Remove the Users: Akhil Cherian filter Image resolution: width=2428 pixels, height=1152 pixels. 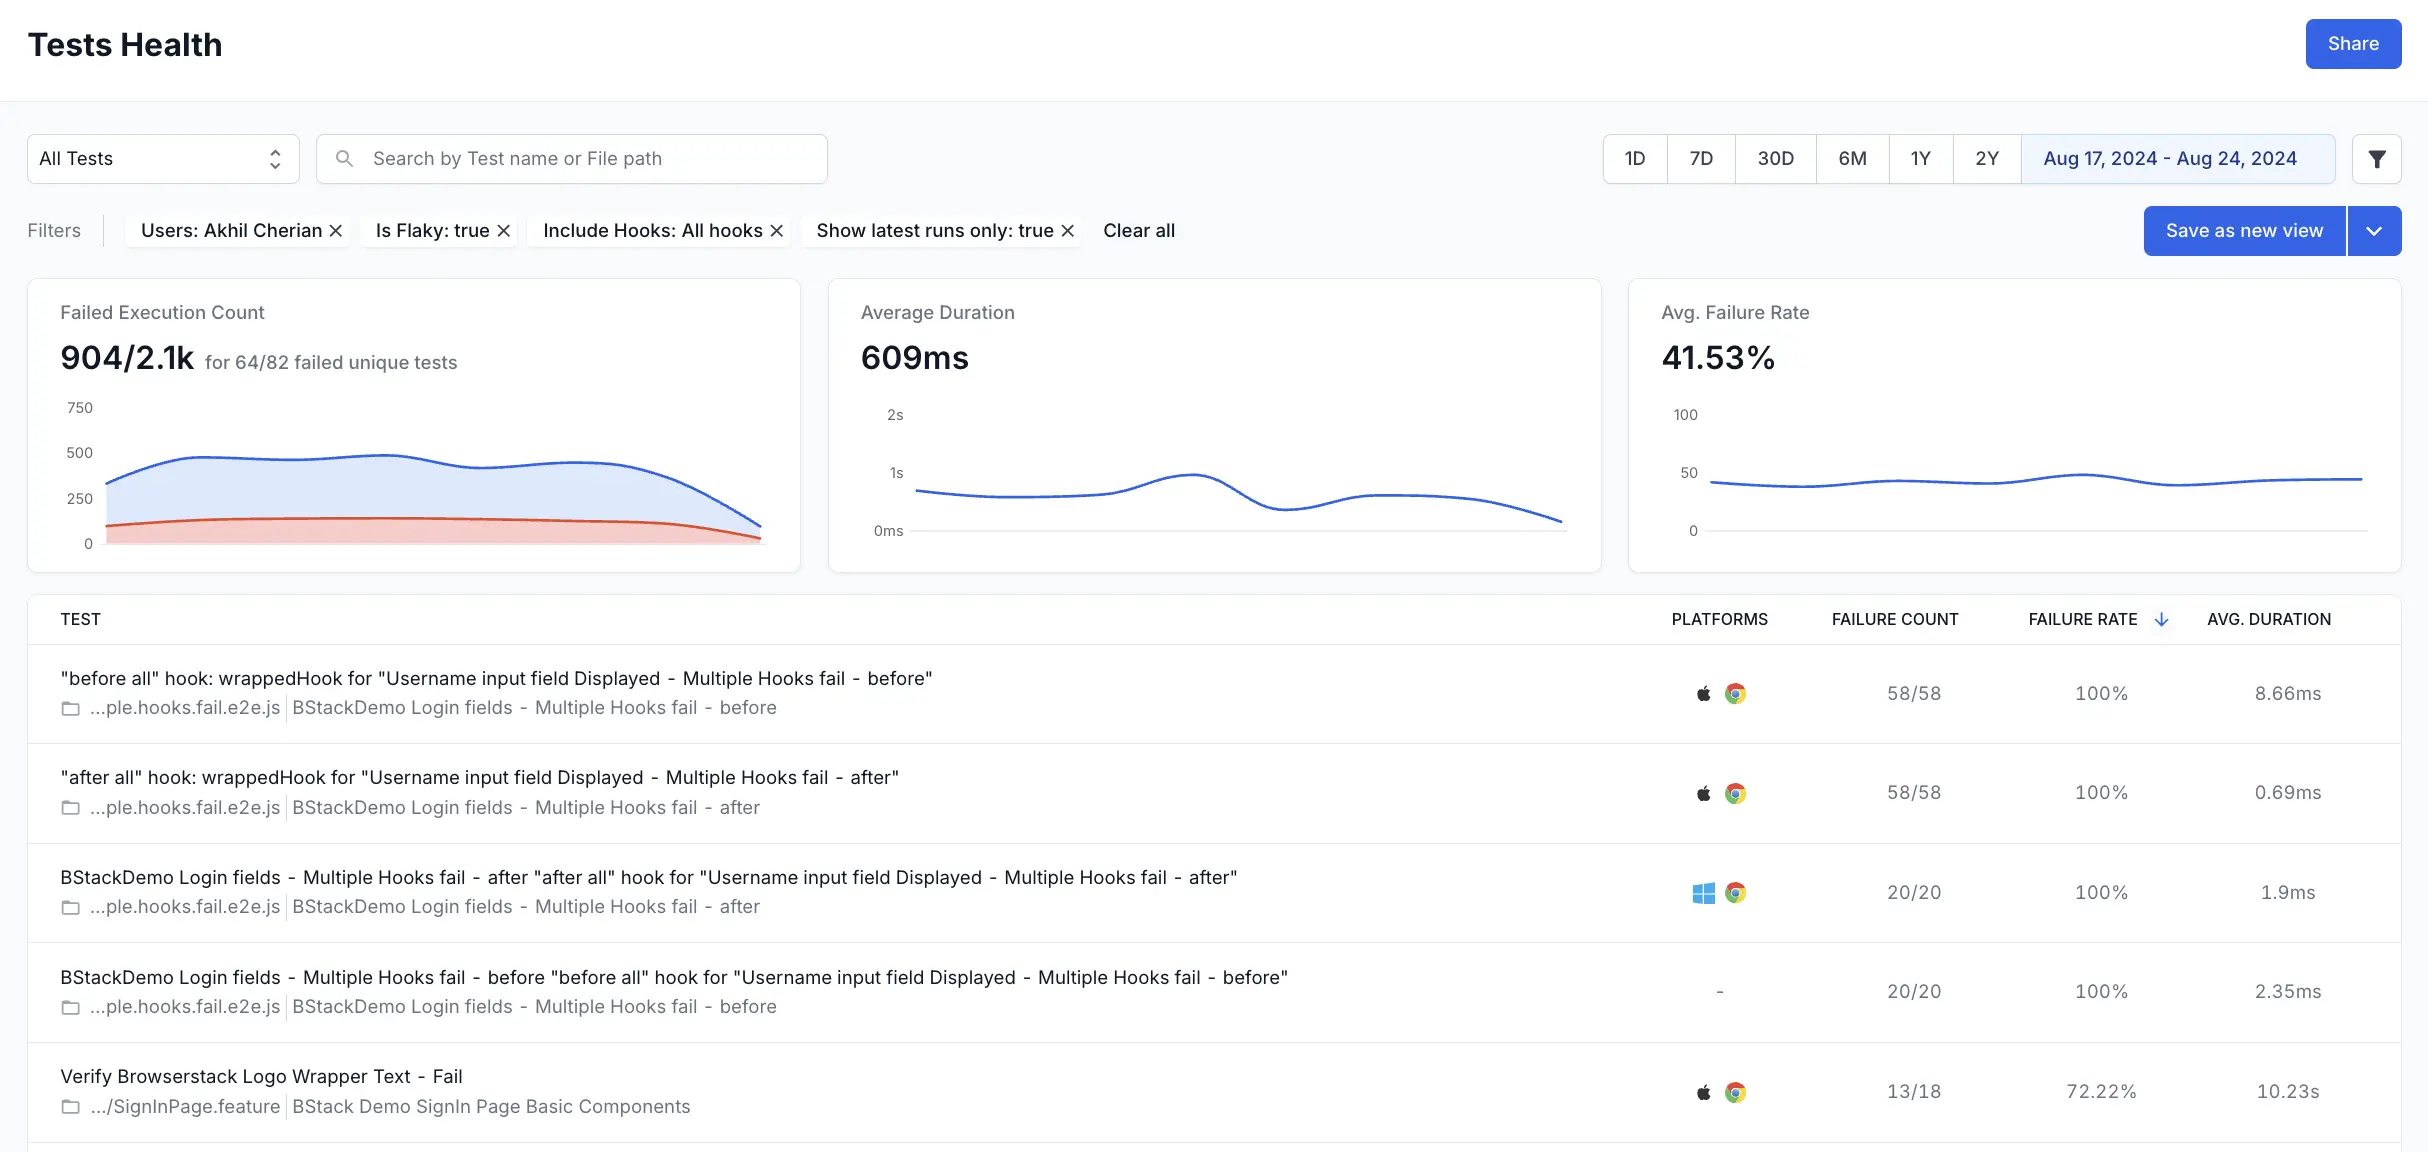[336, 231]
